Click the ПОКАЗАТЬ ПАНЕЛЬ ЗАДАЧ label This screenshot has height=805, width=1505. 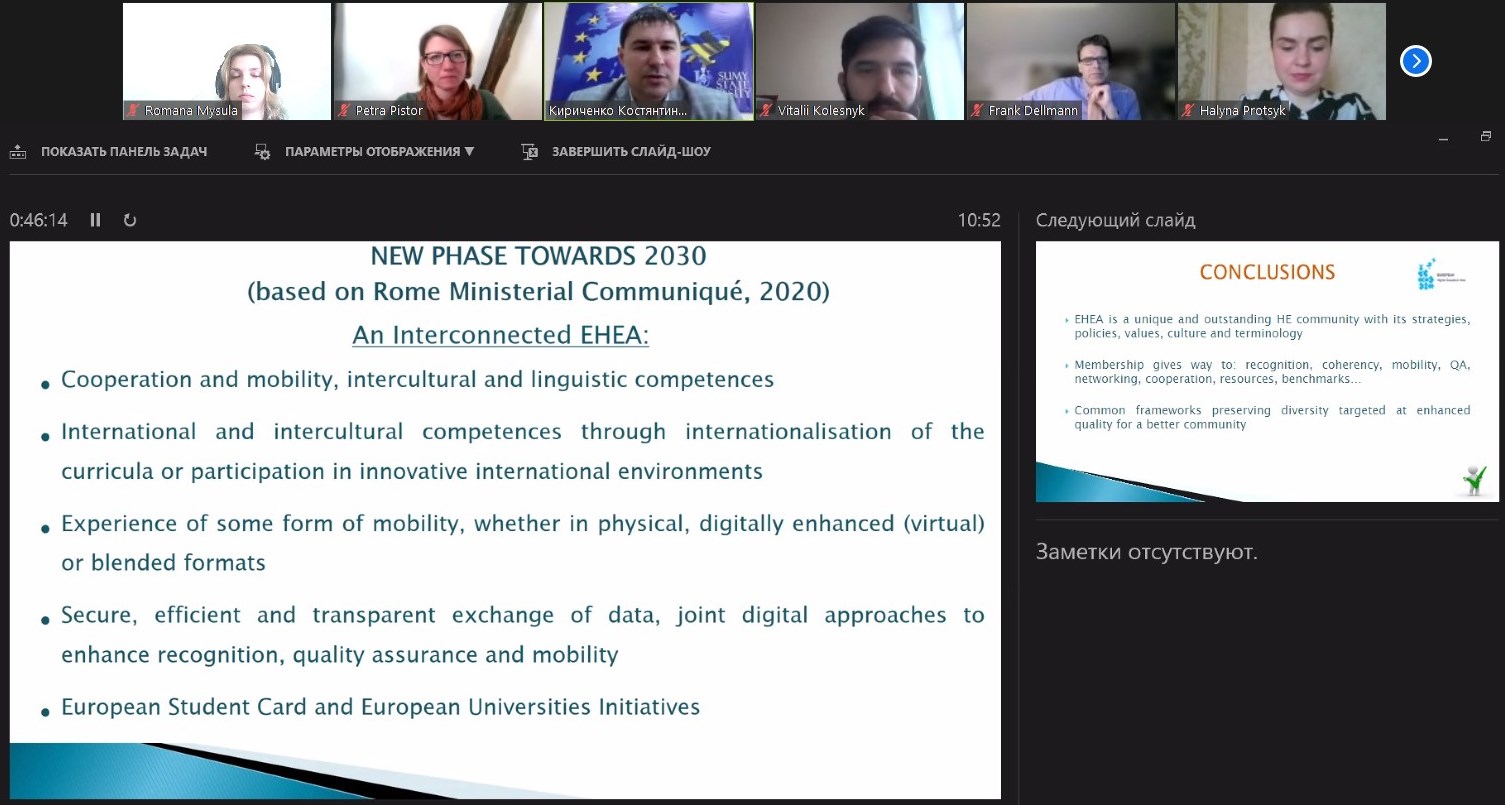pyautogui.click(x=124, y=152)
